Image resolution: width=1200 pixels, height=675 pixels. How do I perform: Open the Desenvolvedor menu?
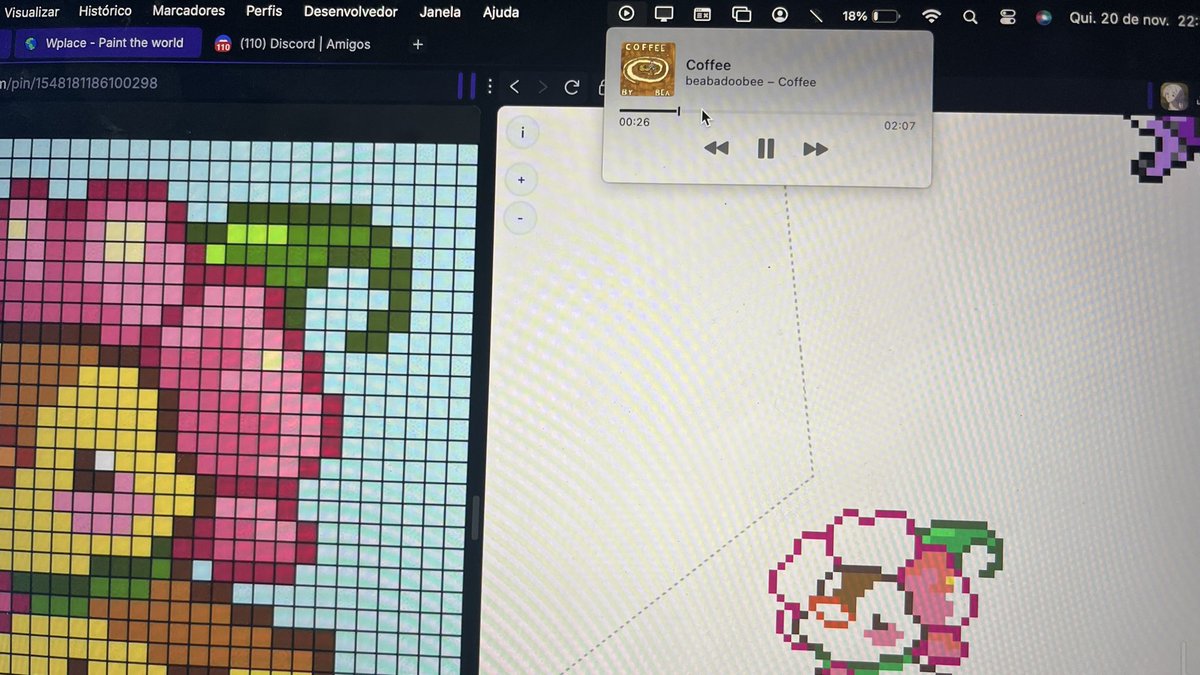pyautogui.click(x=350, y=12)
